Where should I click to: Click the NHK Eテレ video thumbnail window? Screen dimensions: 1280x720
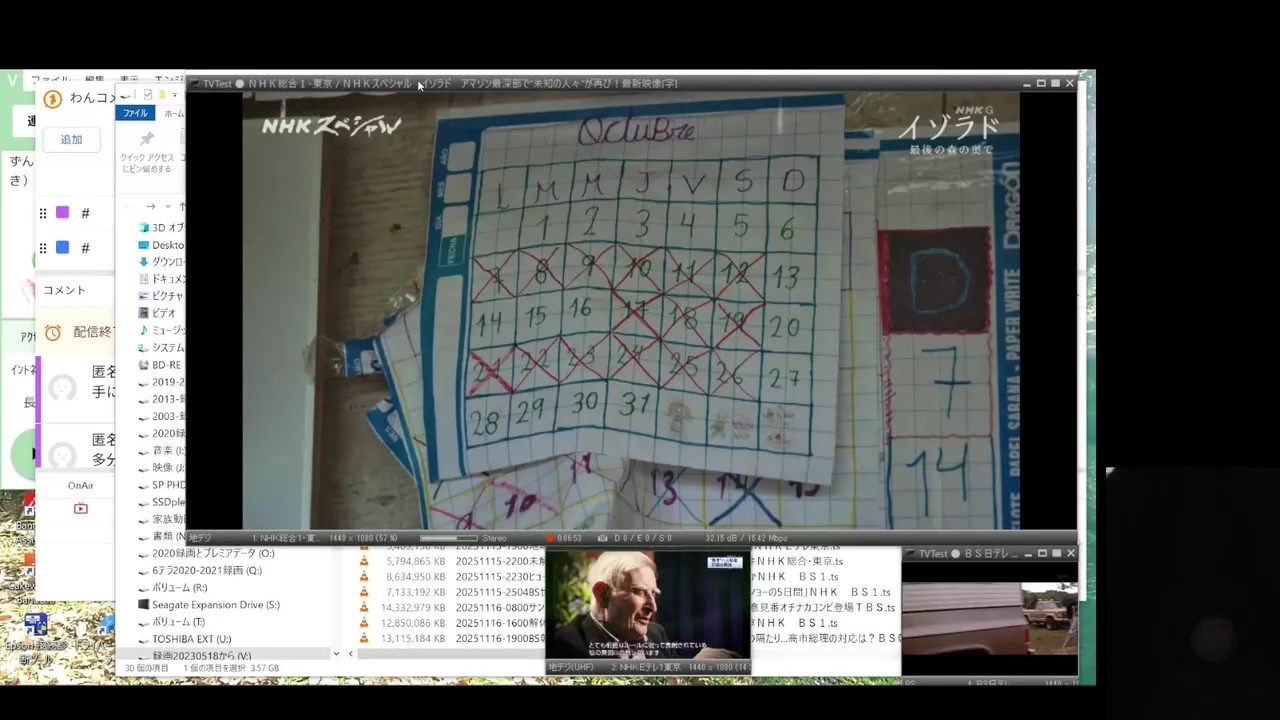(x=648, y=604)
